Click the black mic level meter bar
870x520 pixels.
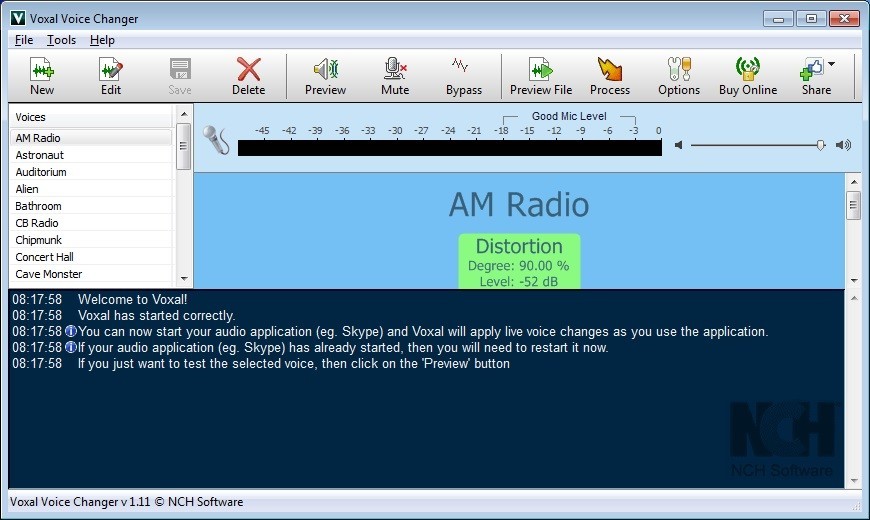pos(449,148)
